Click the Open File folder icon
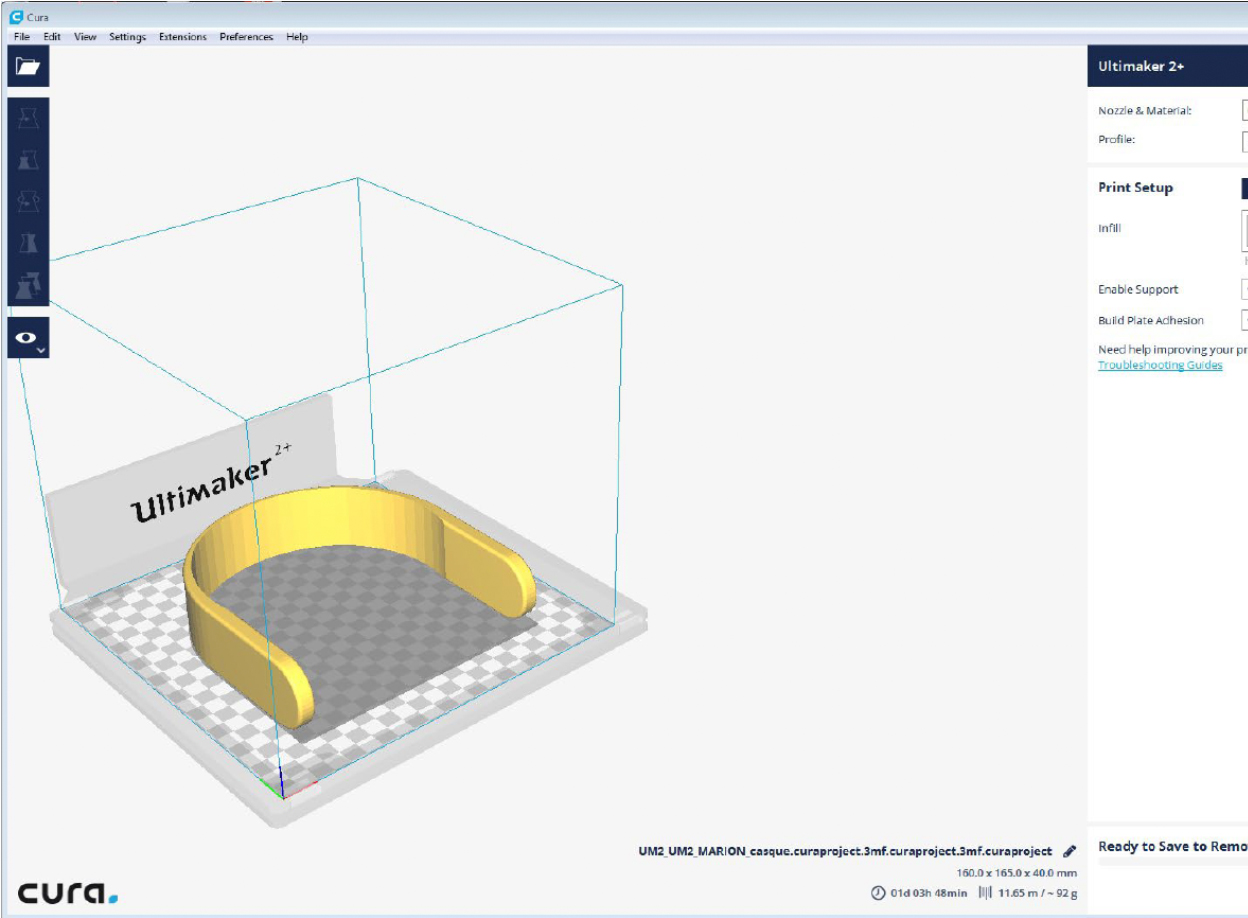Image resolution: width=1248 pixels, height=918 pixels. click(28, 66)
